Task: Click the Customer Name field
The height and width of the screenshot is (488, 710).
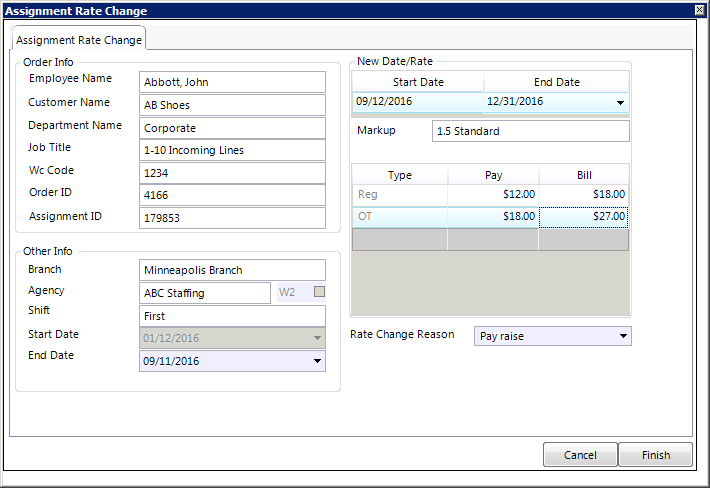Action: click(232, 105)
